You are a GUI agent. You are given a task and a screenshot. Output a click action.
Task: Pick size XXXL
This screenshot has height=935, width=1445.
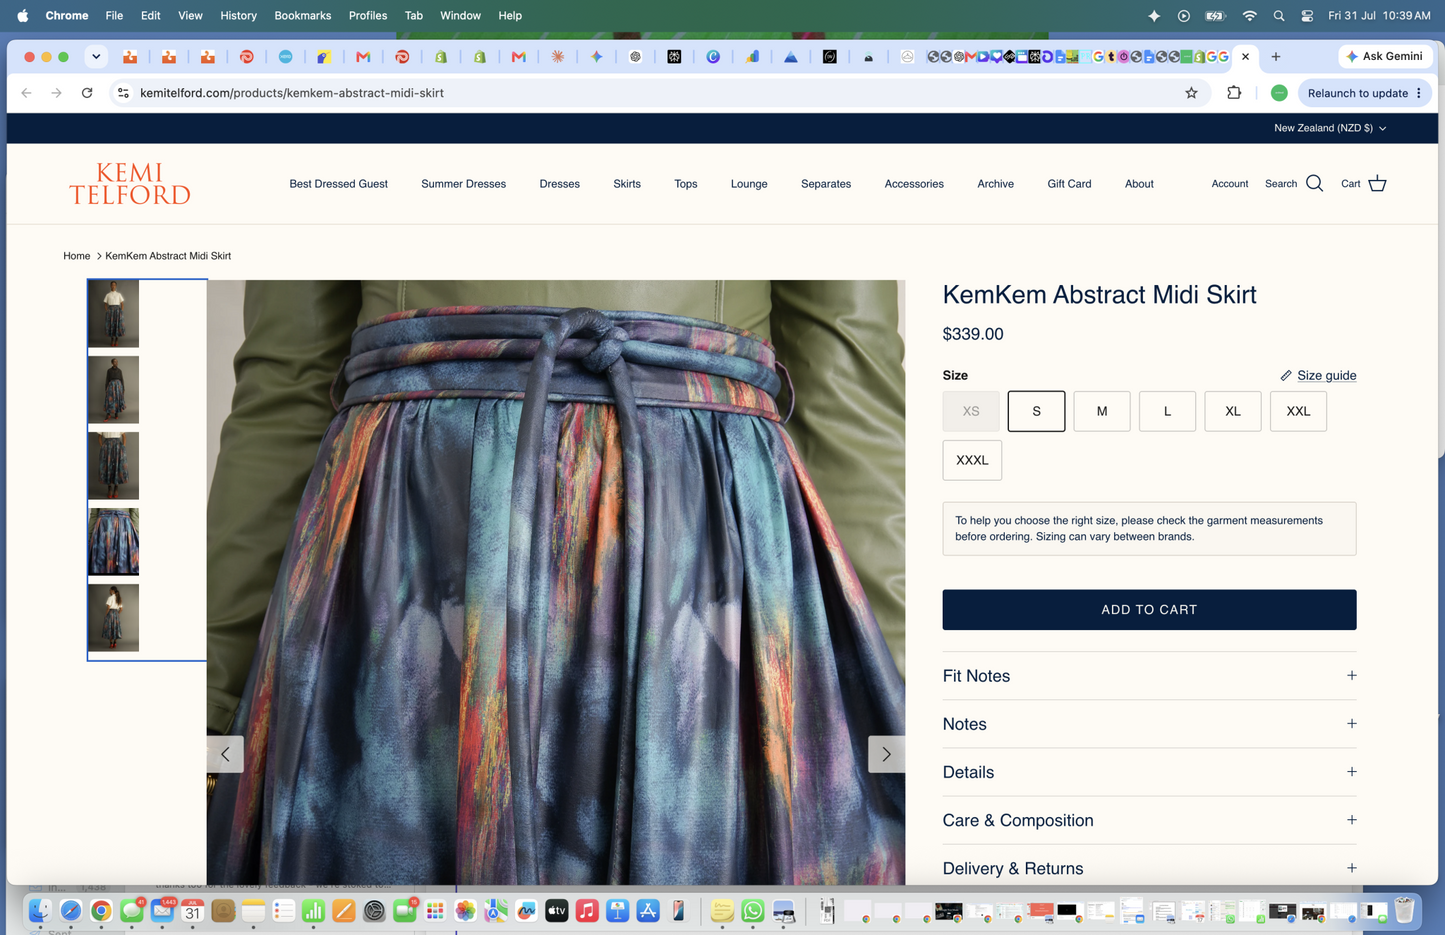pos(972,460)
